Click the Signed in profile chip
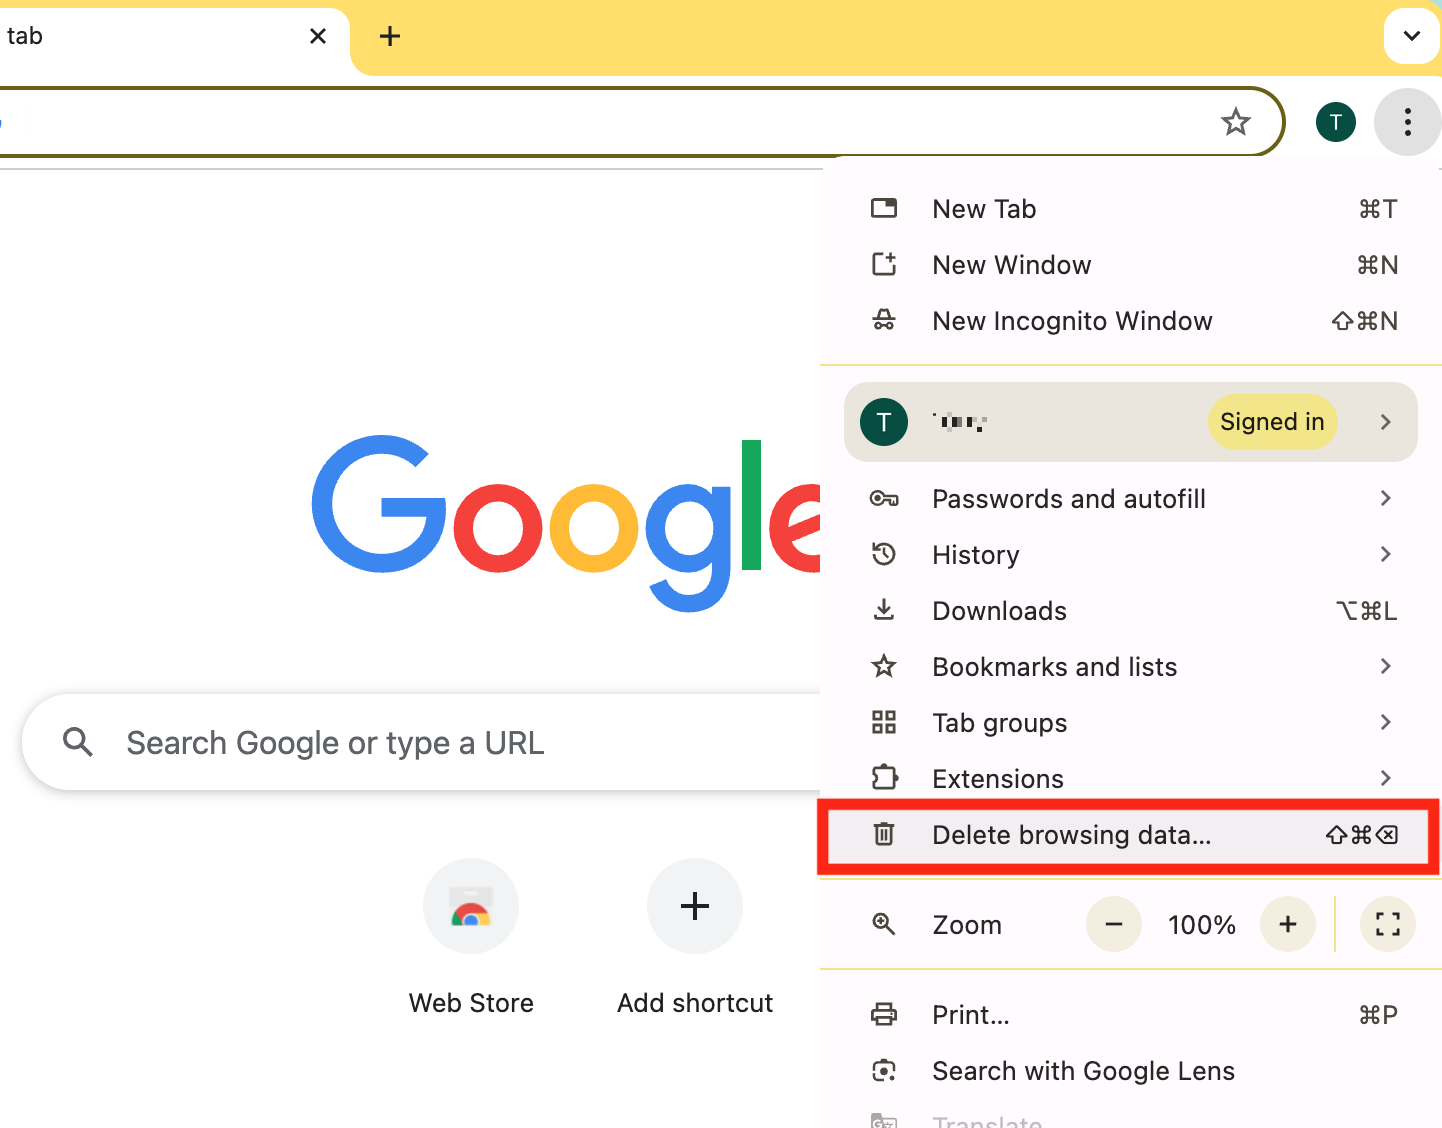1442x1128 pixels. tap(1272, 421)
